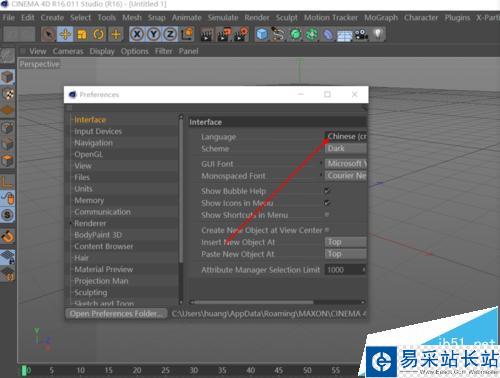Toggle Show Bubble Help checkbox
The width and height of the screenshot is (500, 378).
coord(327,191)
